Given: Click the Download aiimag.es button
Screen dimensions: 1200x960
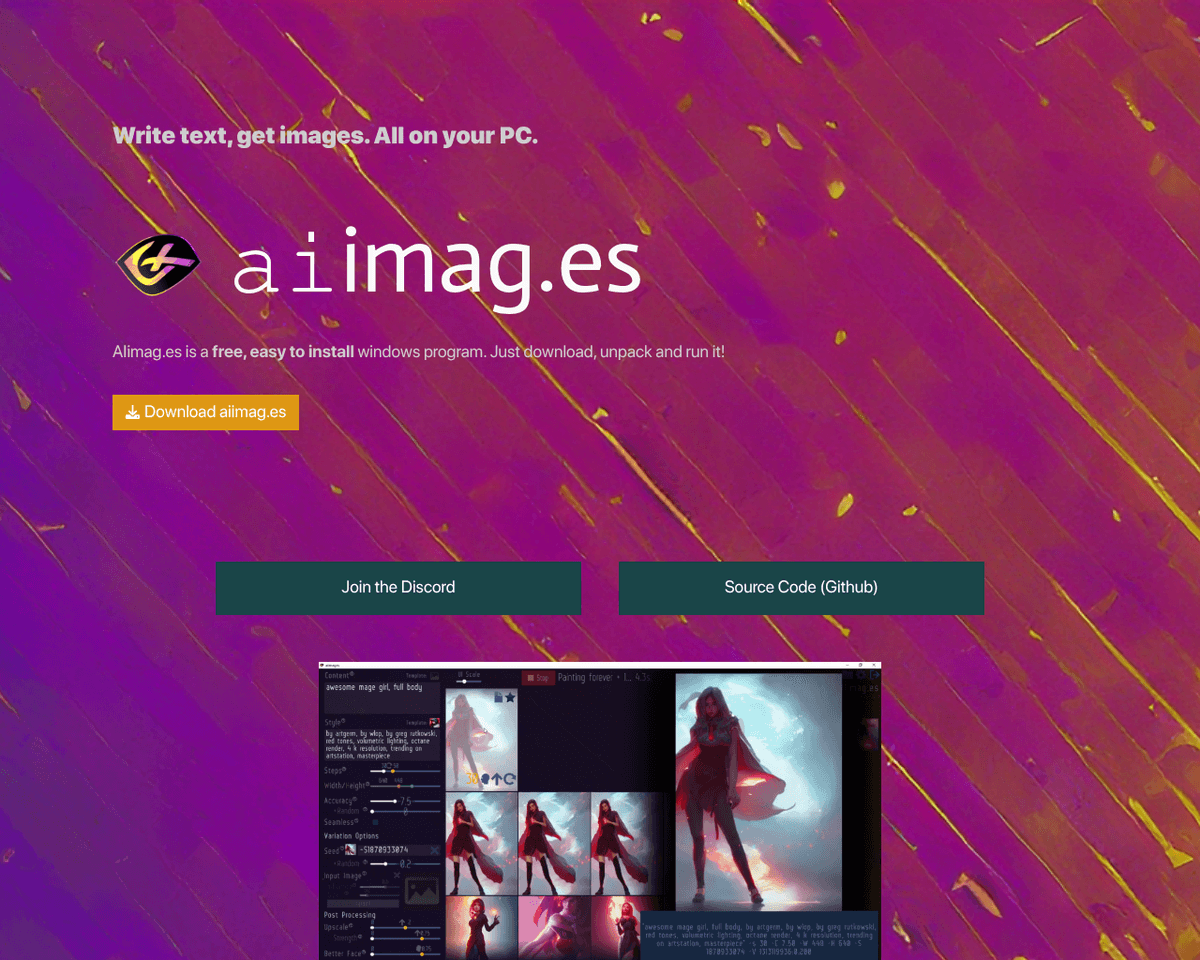Looking at the screenshot, I should 205,412.
